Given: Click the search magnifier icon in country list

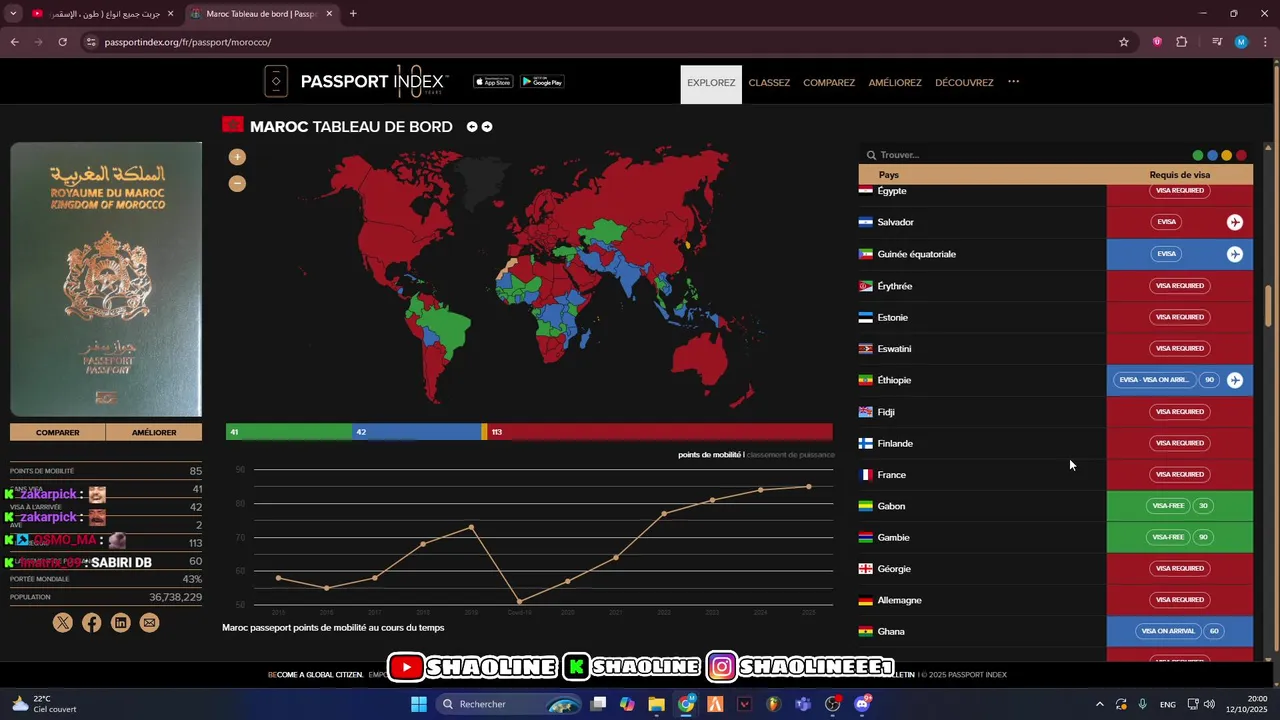Looking at the screenshot, I should 871,155.
